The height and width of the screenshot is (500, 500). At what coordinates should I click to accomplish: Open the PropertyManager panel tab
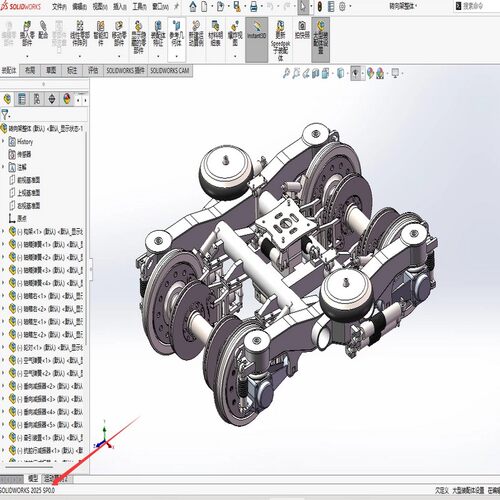(x=22, y=99)
